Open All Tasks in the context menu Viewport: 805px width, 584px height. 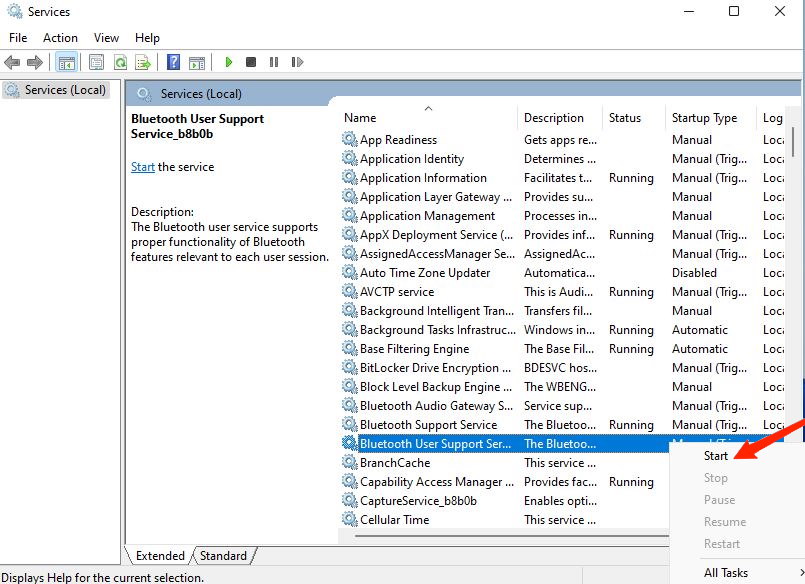click(725, 573)
